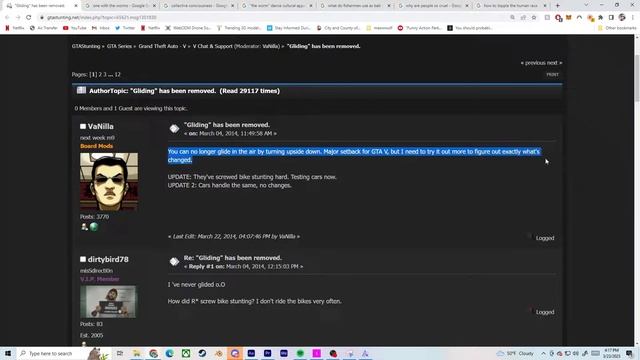Launch Steam from the taskbar
640x360 pixels.
(202, 353)
